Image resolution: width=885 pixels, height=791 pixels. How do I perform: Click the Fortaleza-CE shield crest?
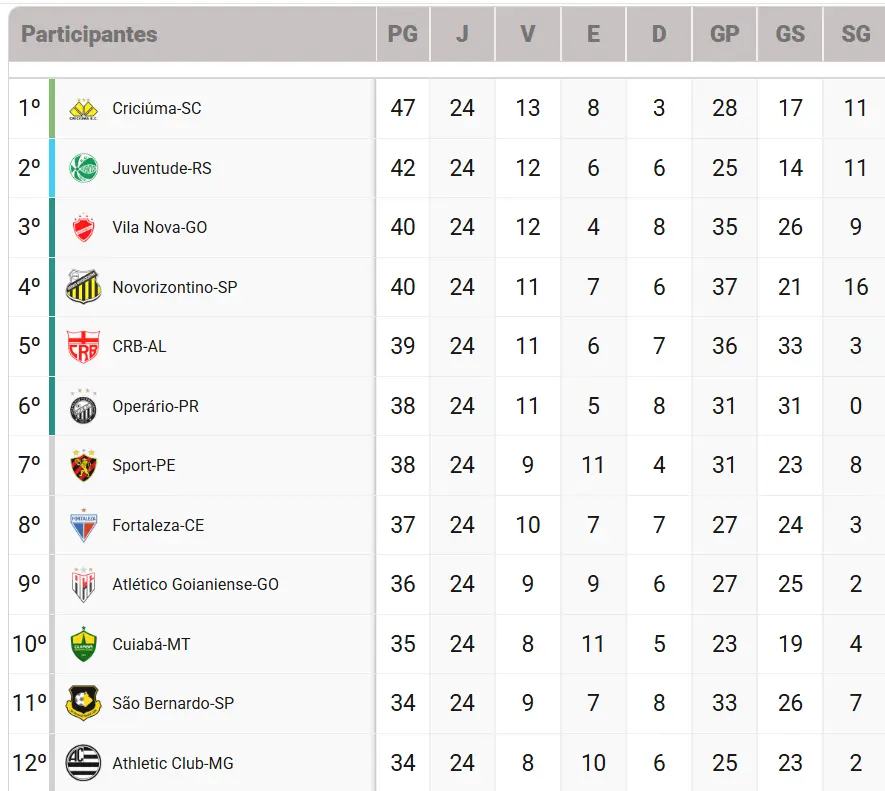click(x=84, y=525)
